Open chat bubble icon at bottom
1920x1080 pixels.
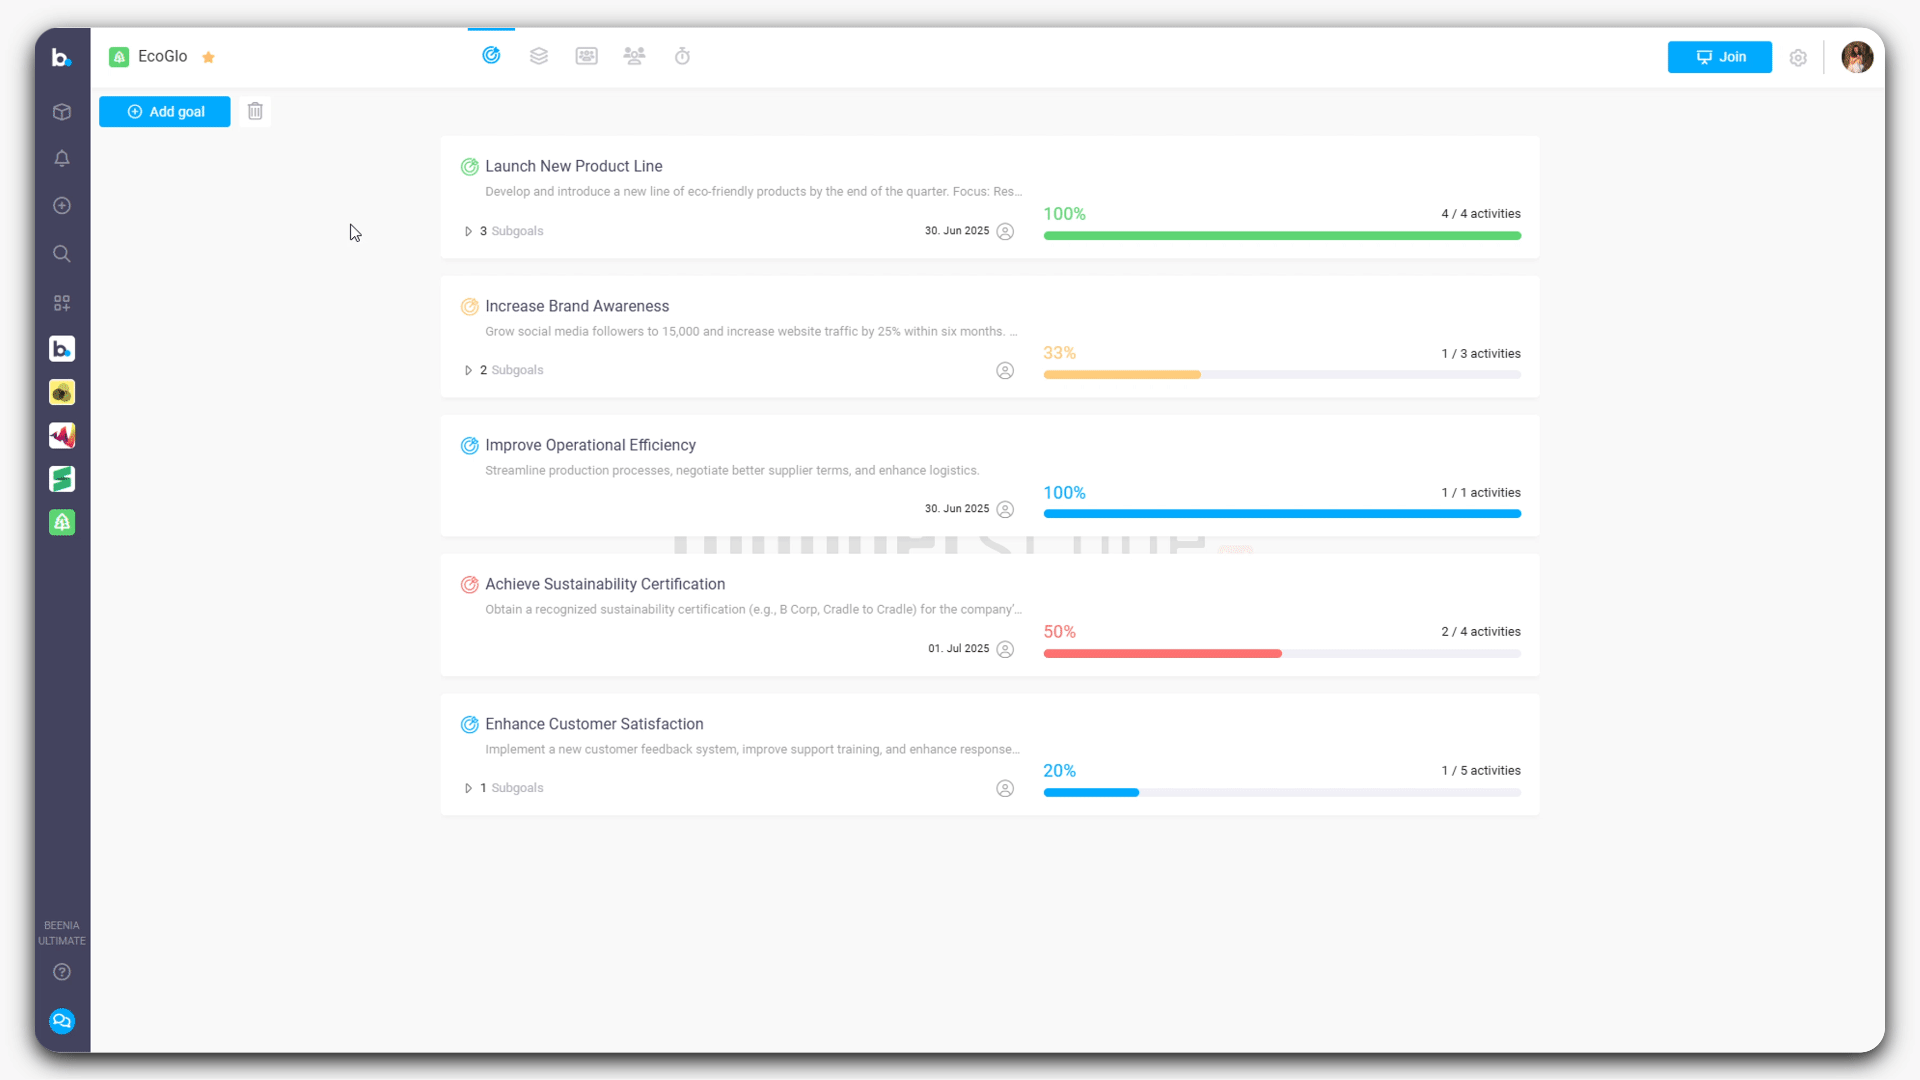[x=62, y=1021]
